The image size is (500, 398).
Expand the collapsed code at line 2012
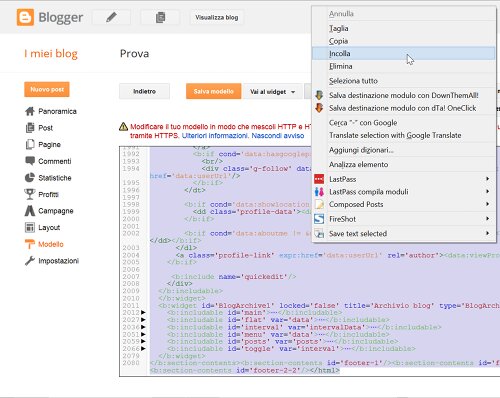tap(143, 312)
